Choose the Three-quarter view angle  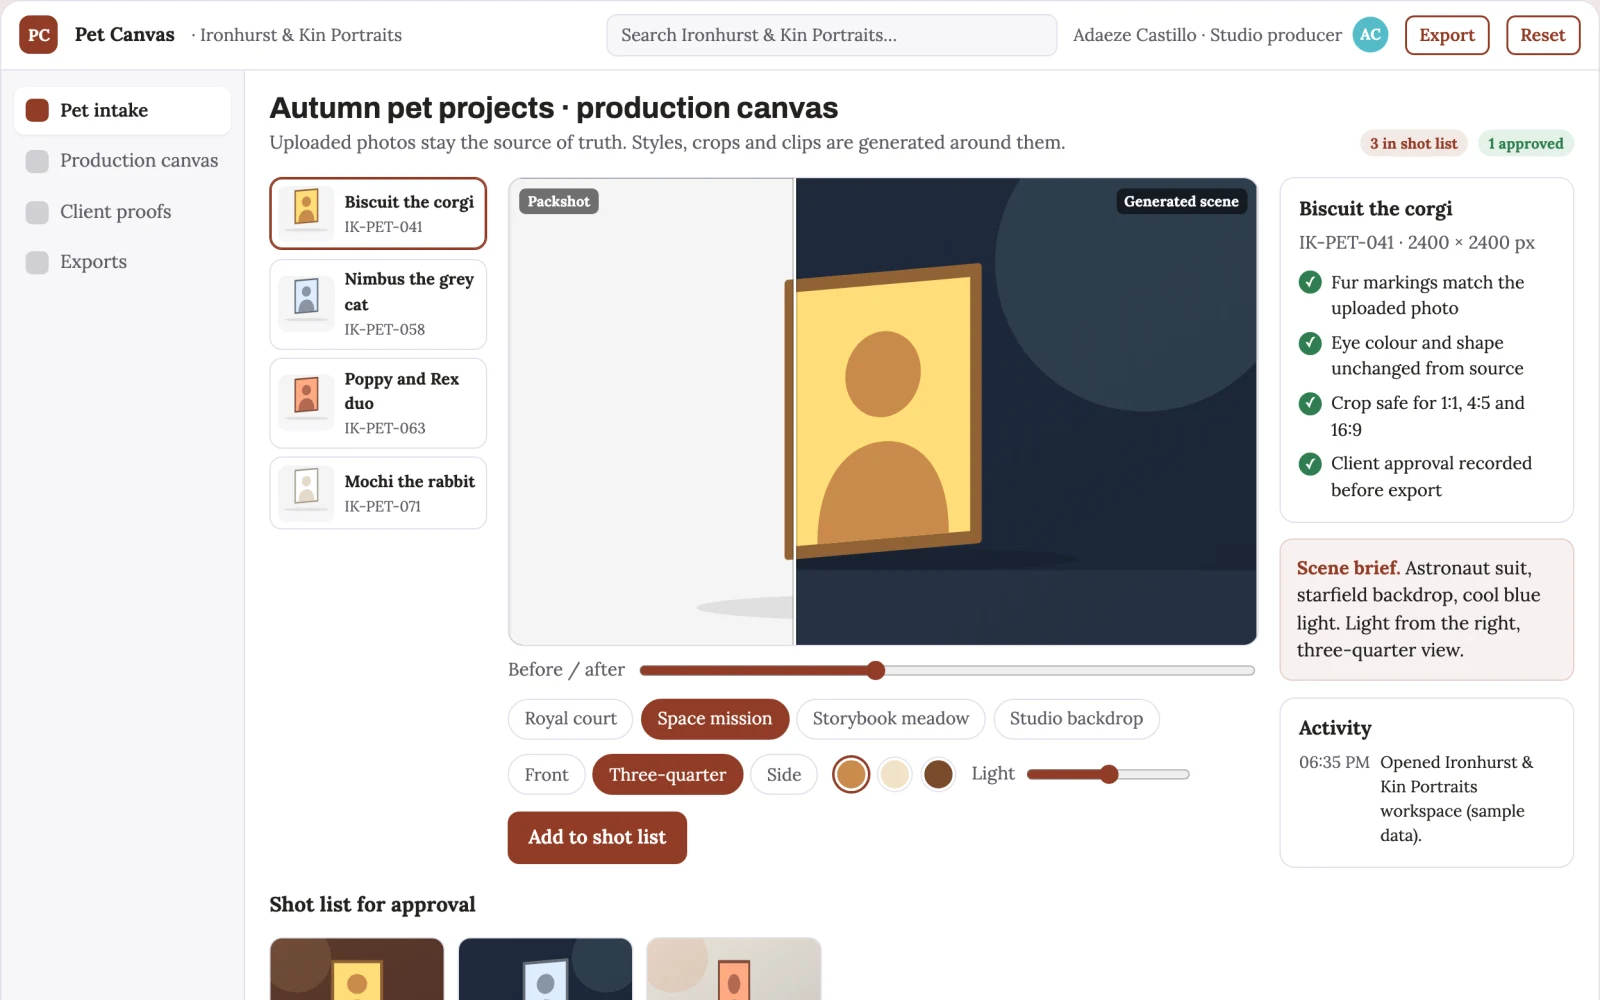click(668, 775)
